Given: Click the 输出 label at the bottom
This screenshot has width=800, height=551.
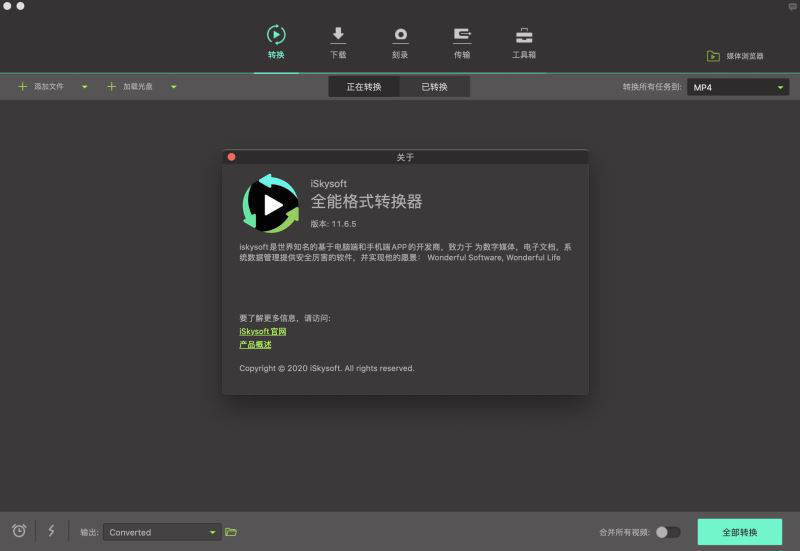Looking at the screenshot, I should click(x=89, y=532).
